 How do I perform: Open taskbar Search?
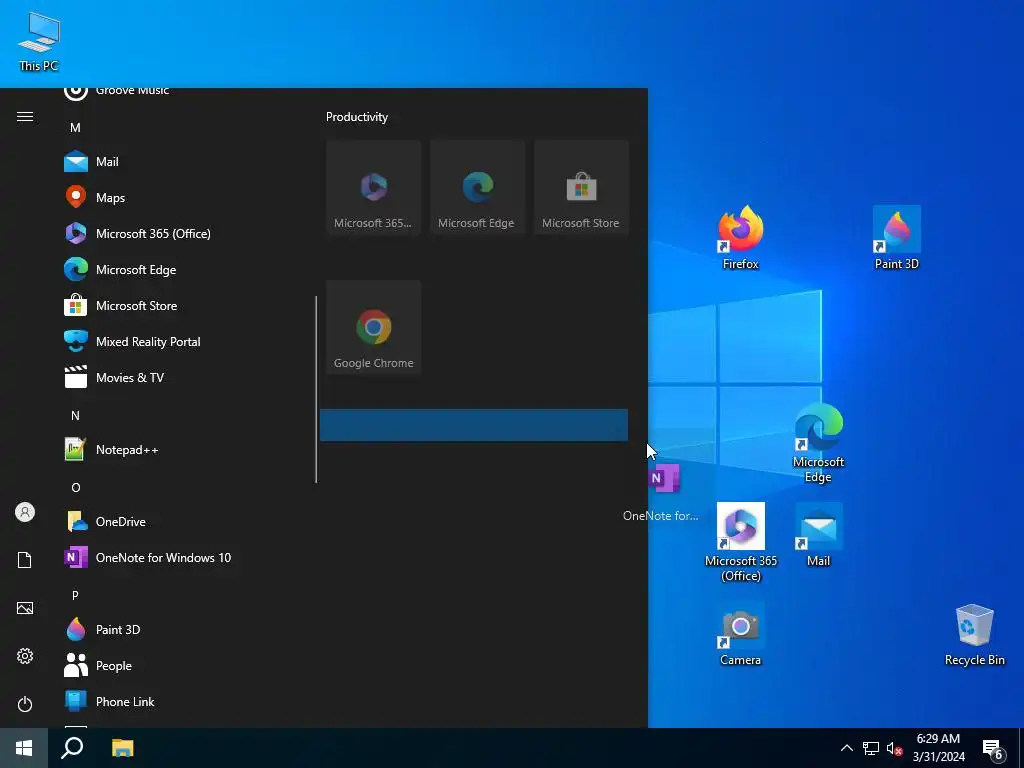click(72, 748)
